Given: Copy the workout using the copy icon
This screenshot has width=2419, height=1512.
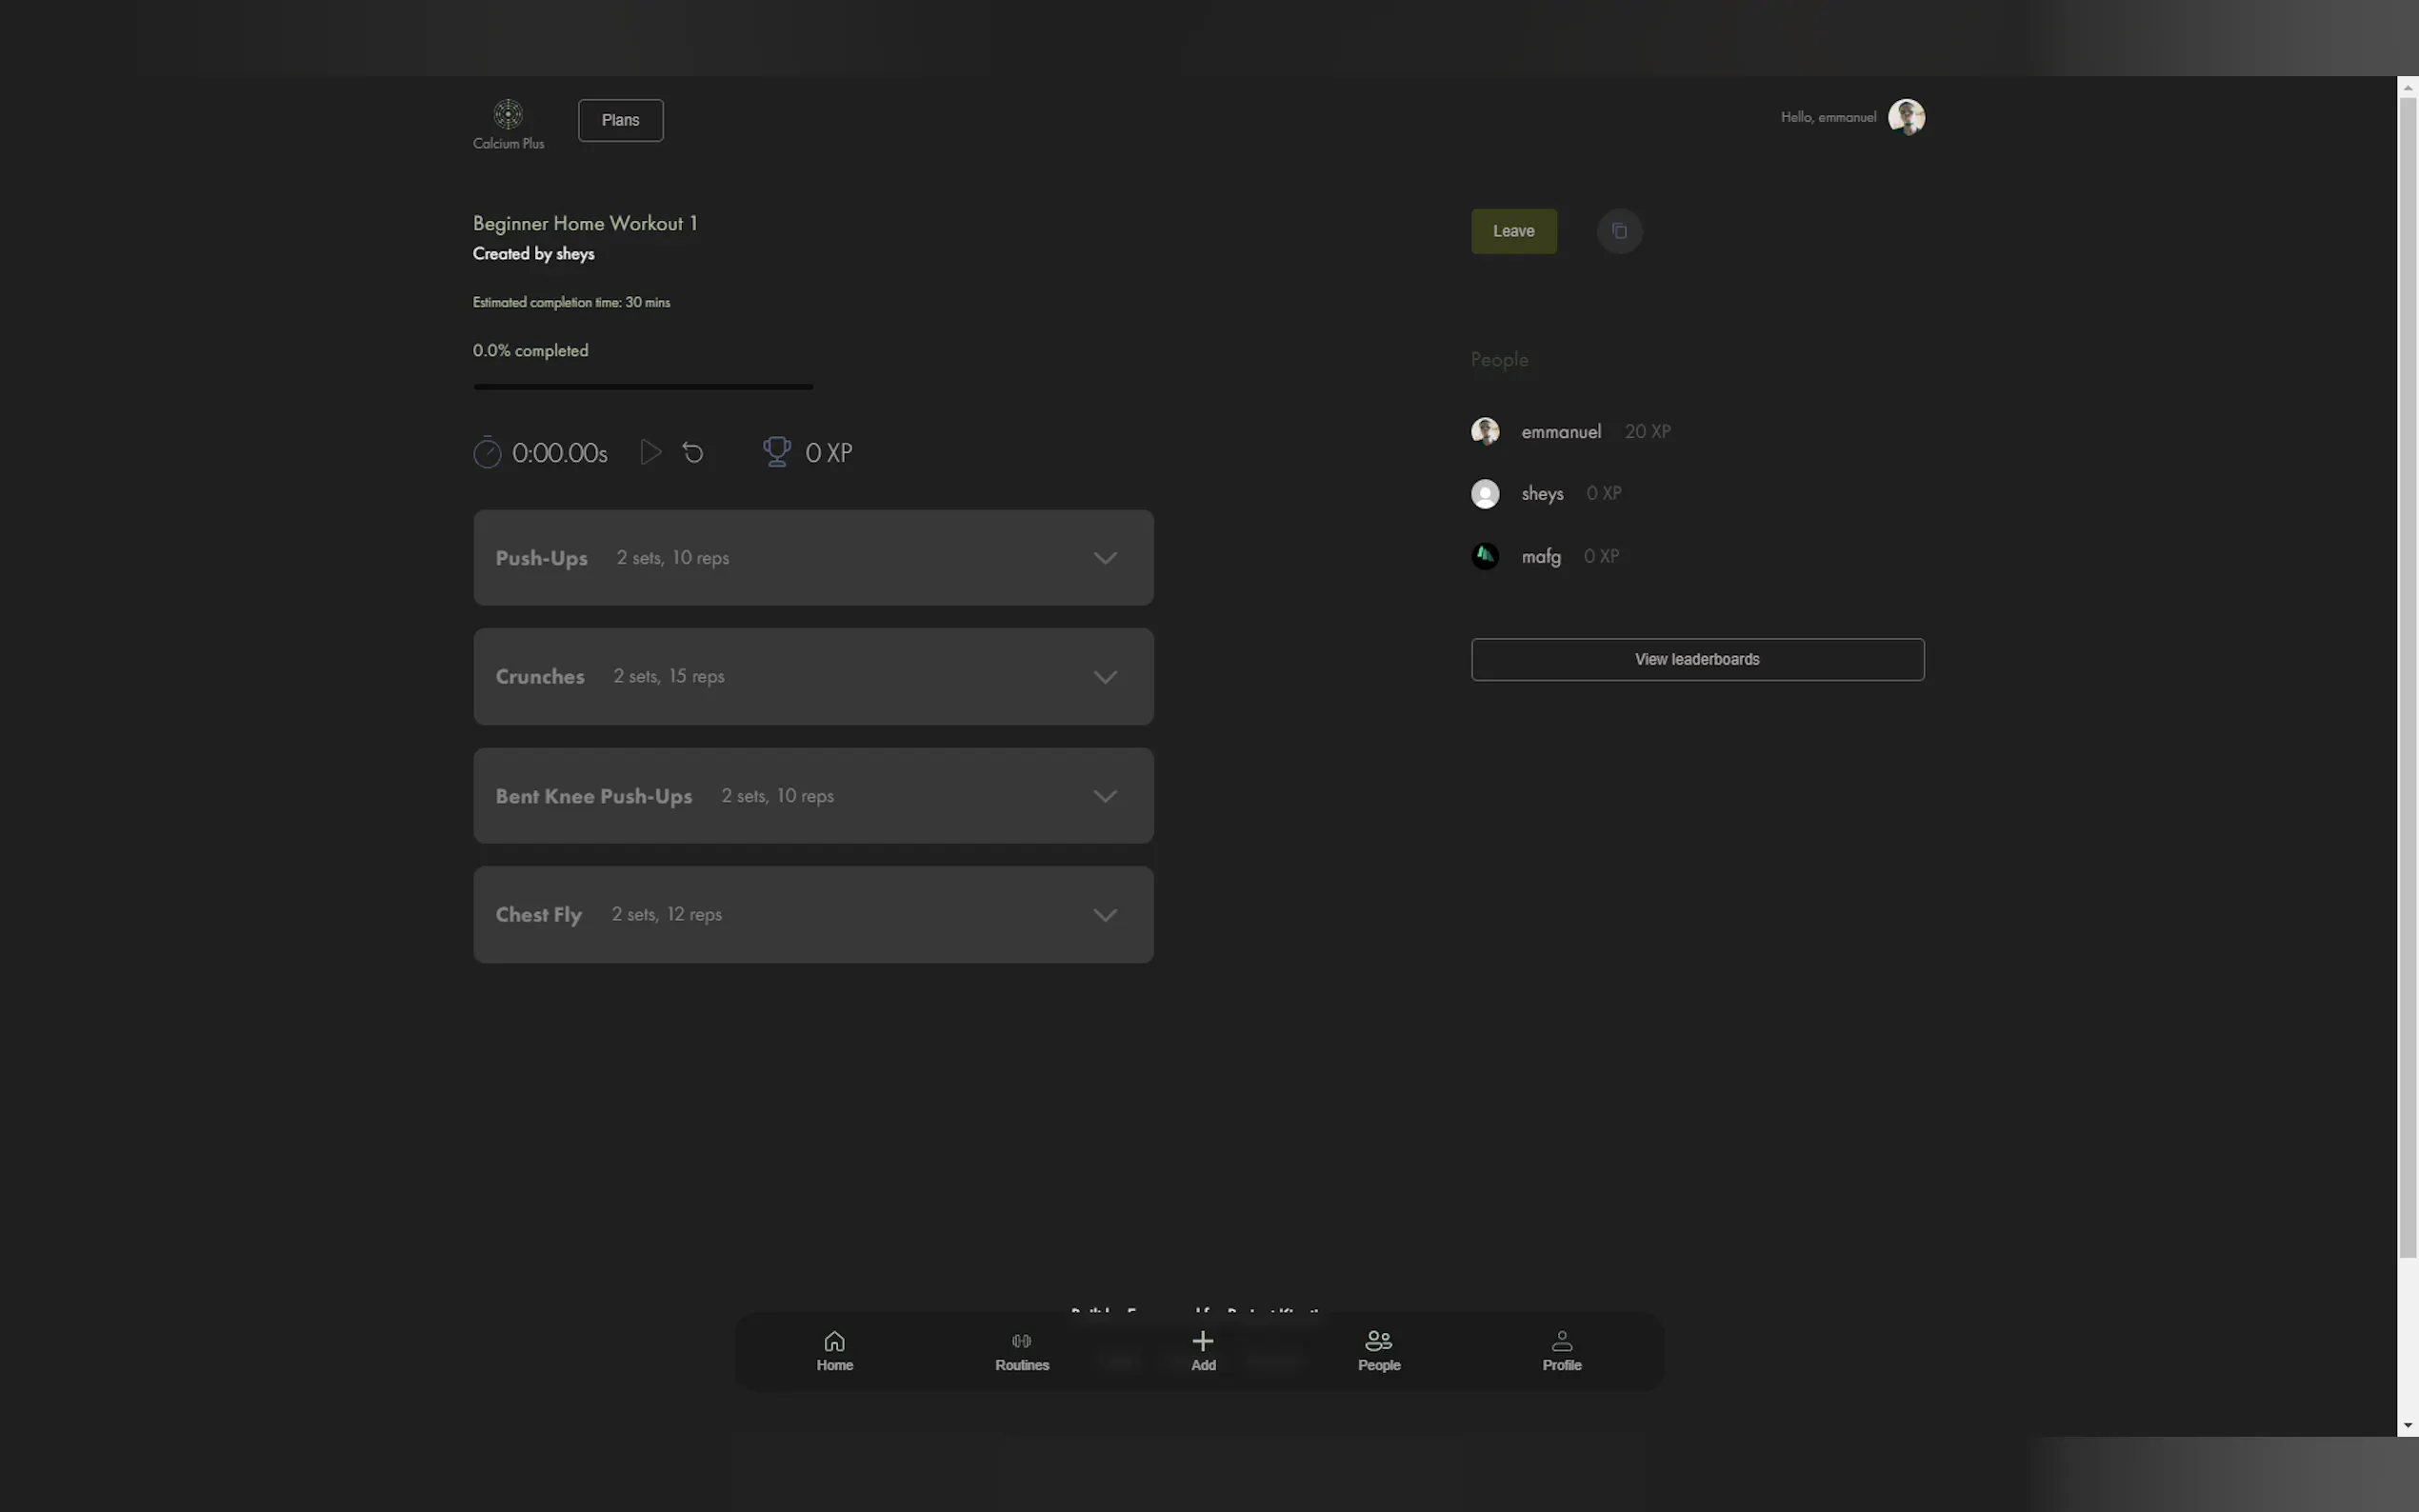Looking at the screenshot, I should coord(1619,231).
